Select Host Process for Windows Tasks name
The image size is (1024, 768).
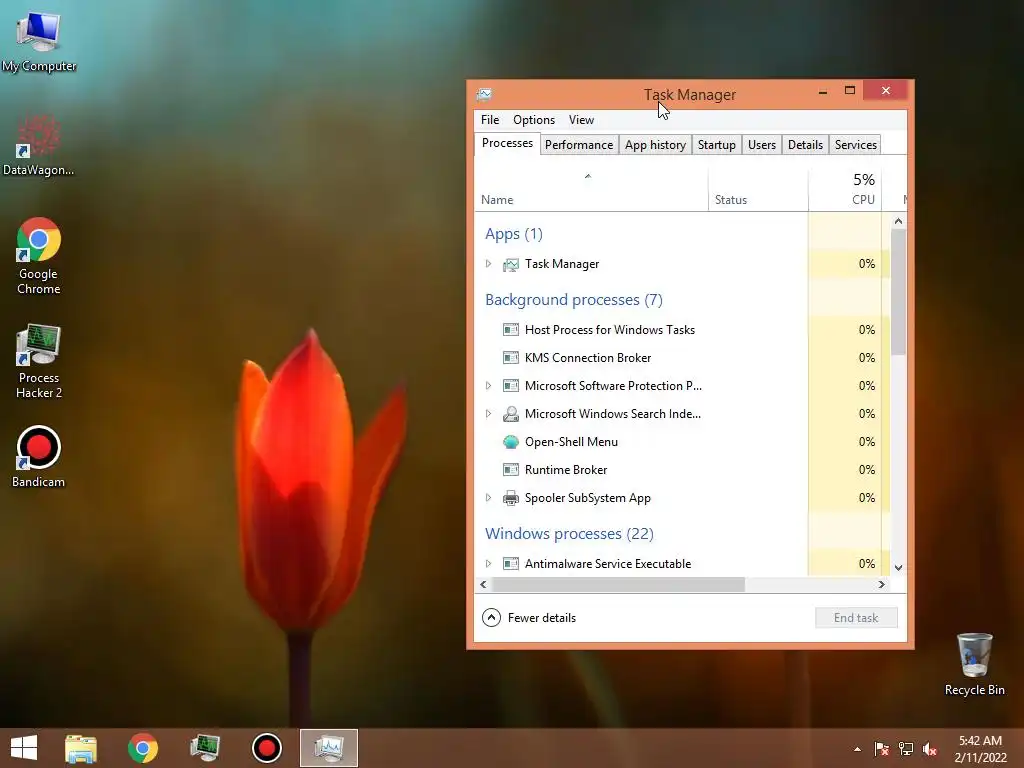(610, 330)
